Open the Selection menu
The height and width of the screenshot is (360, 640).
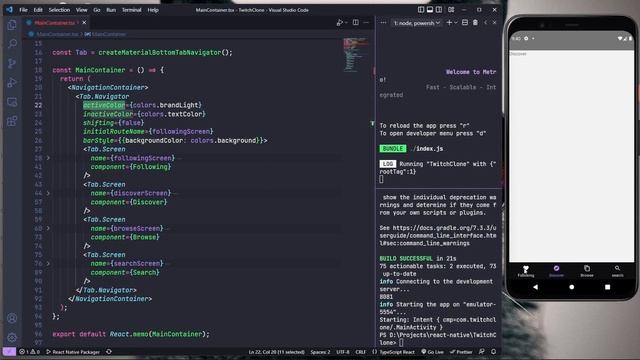click(59, 10)
